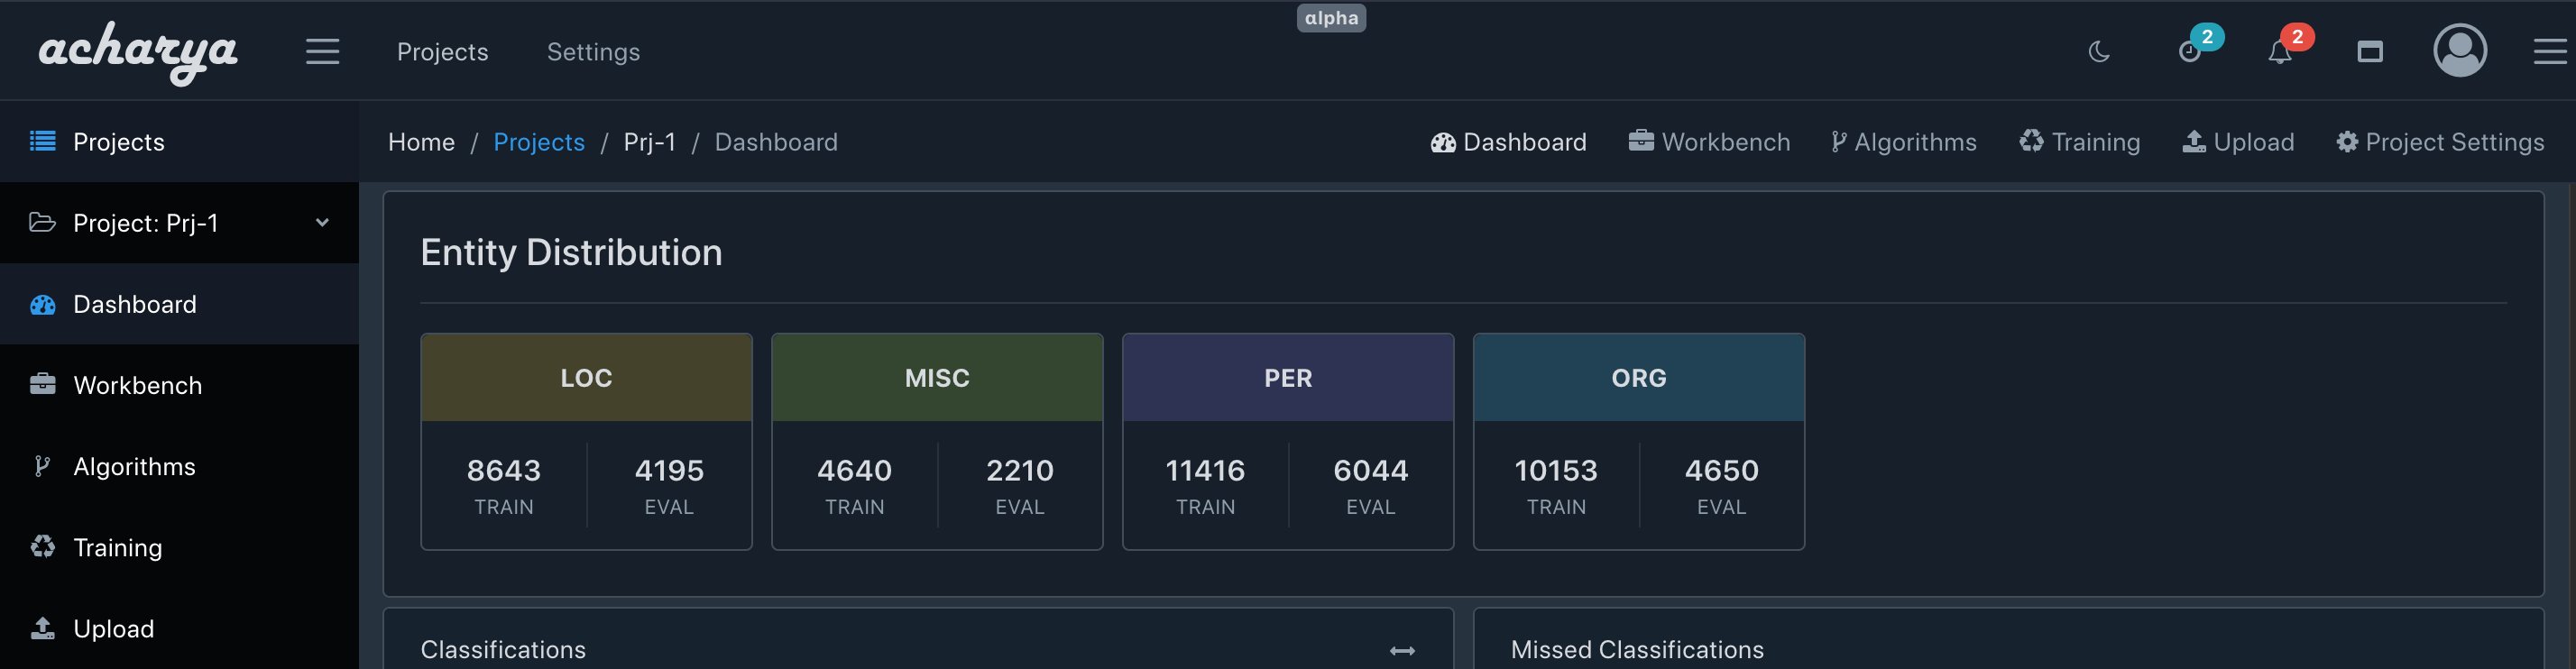Toggle dark mode with the moon icon
2576x669 pixels.
(2098, 52)
